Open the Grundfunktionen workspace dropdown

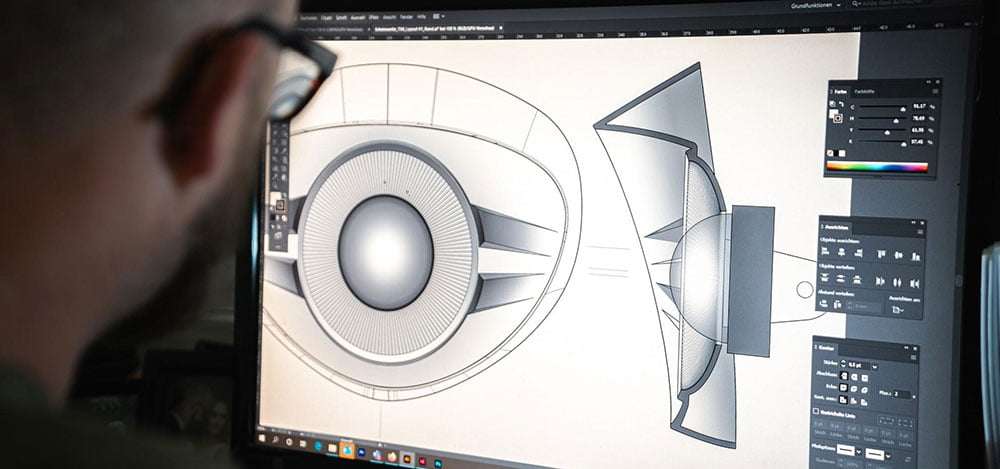coord(816,5)
